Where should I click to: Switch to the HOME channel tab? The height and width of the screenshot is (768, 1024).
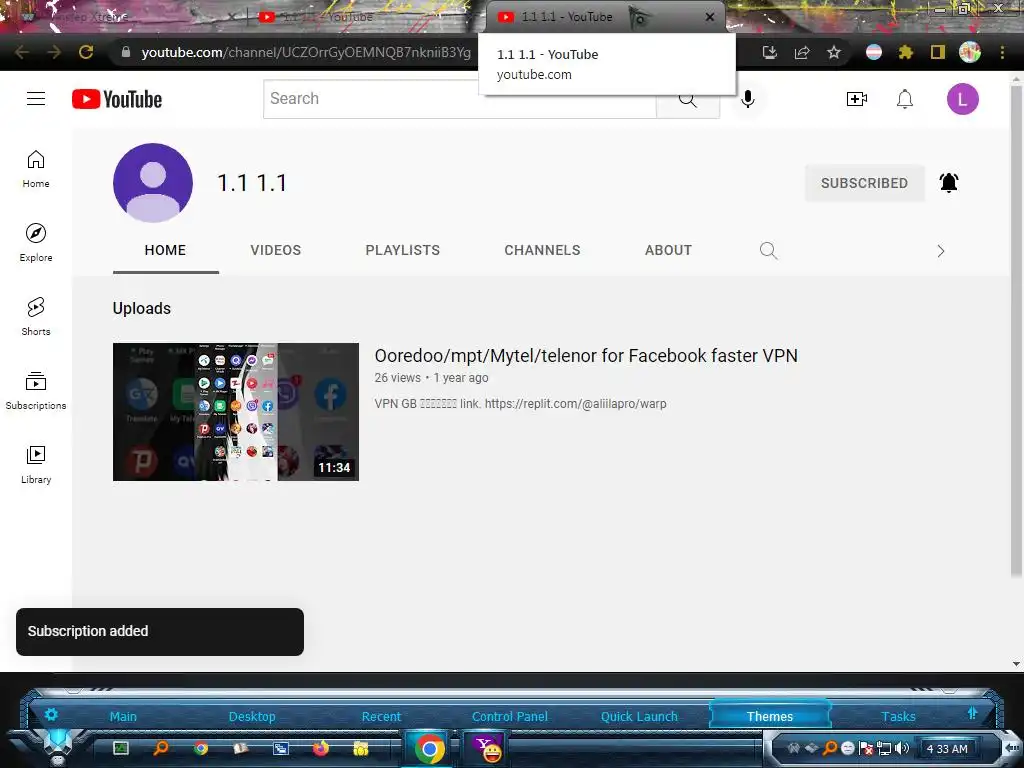tap(165, 250)
